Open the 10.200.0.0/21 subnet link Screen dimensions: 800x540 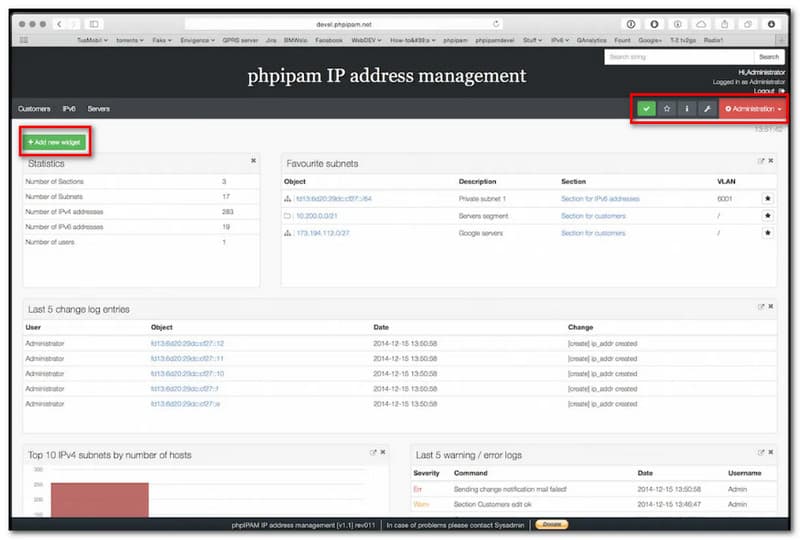(320, 216)
